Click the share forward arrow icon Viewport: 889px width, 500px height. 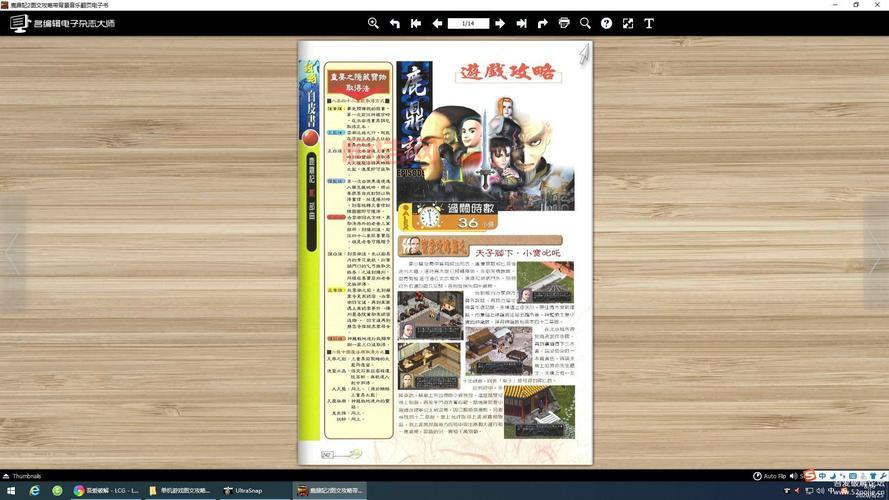[542, 23]
